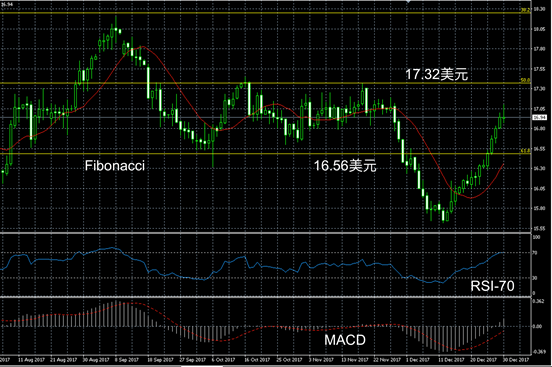Click the MACD 0.362 scale value
This screenshot has height=367, width=552.
538,301
